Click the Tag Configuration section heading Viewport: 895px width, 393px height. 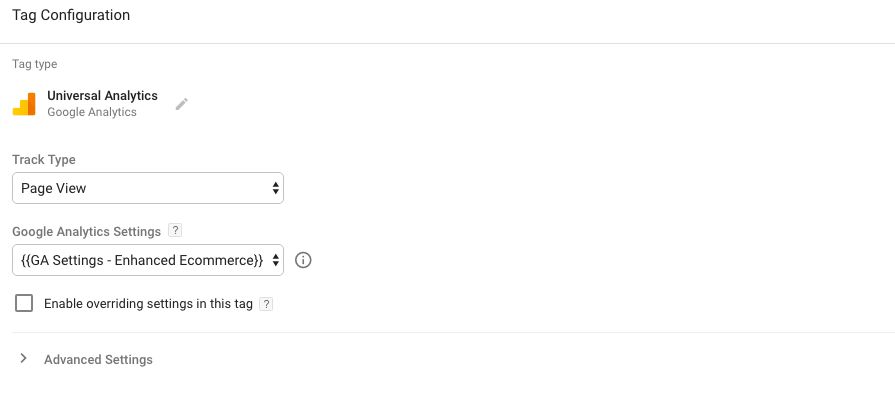(x=71, y=15)
